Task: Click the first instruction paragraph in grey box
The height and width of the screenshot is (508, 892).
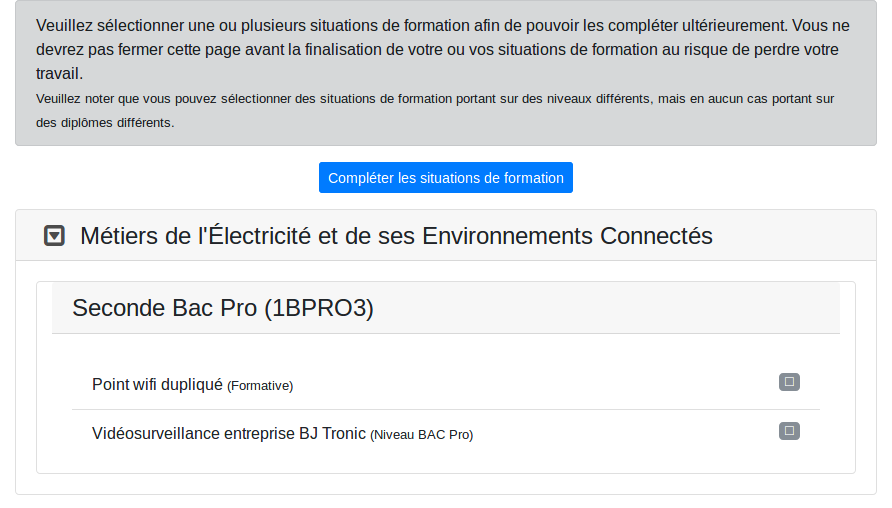Action: 443,49
